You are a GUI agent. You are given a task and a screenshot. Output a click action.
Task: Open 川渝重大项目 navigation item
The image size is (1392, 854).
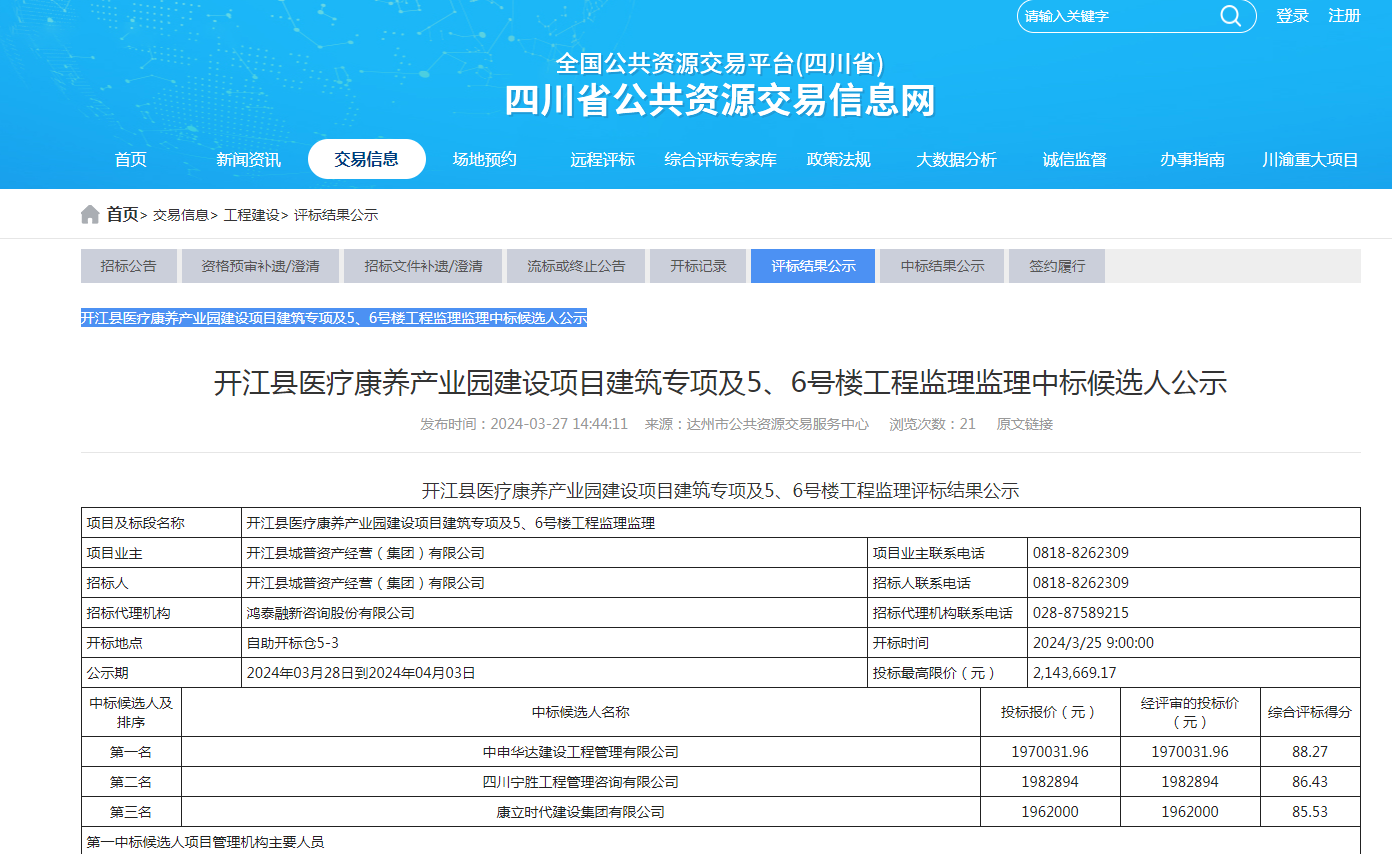(x=1310, y=160)
